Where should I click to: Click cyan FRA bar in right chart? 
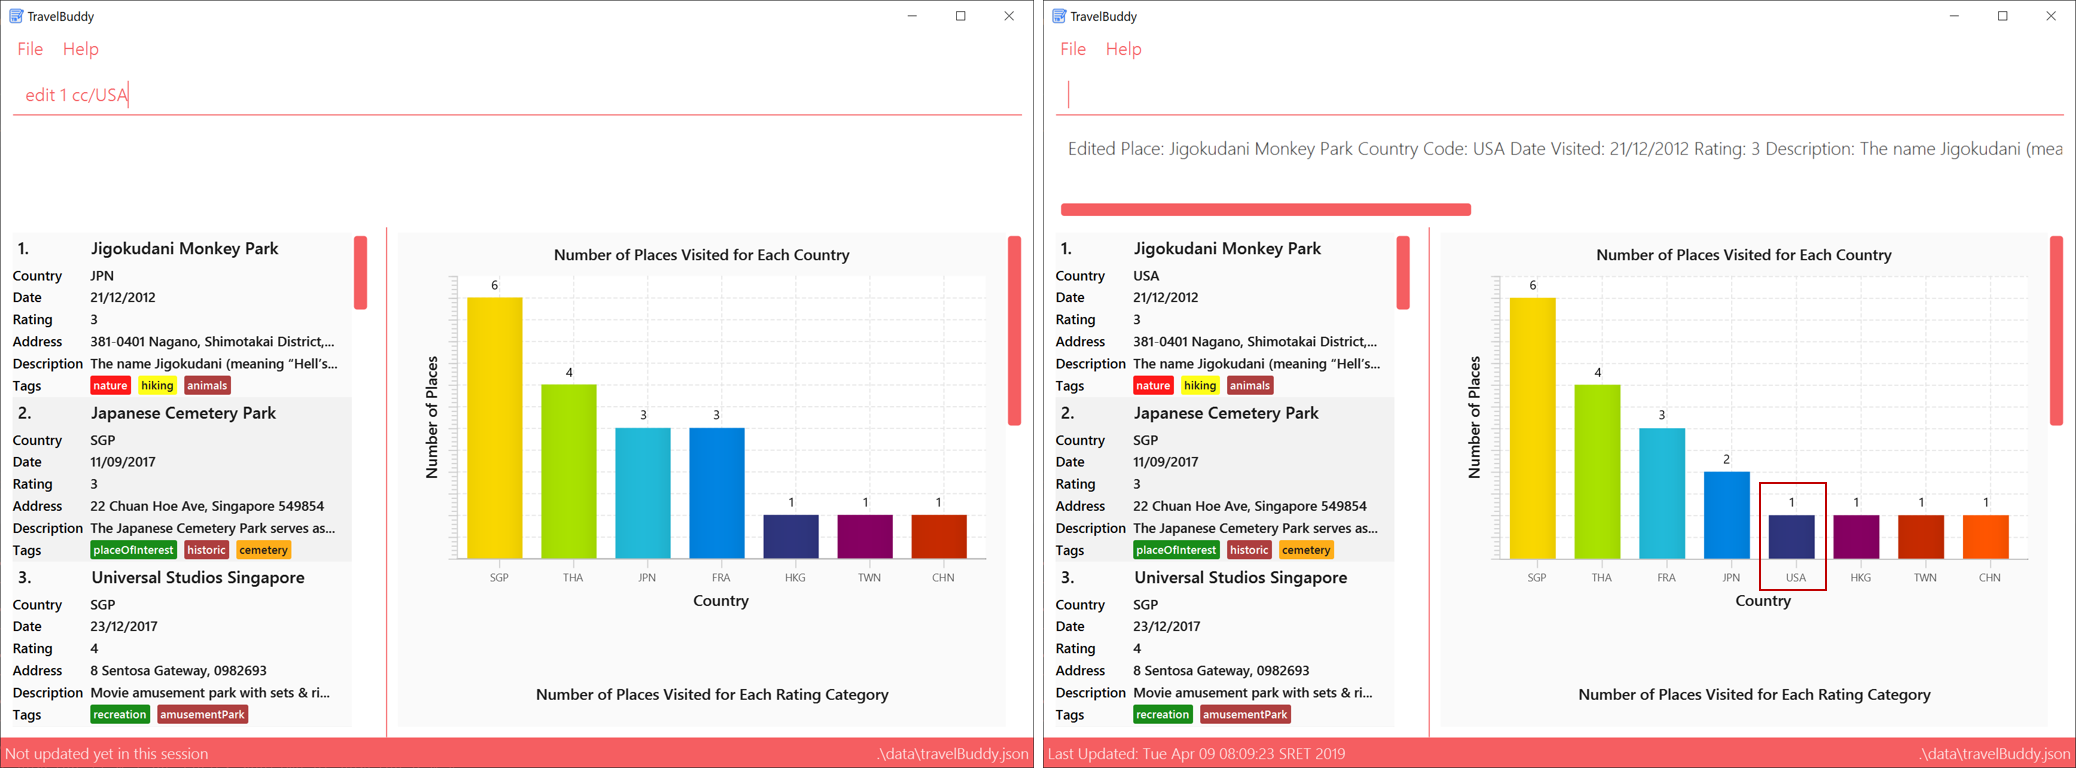[x=1662, y=493]
